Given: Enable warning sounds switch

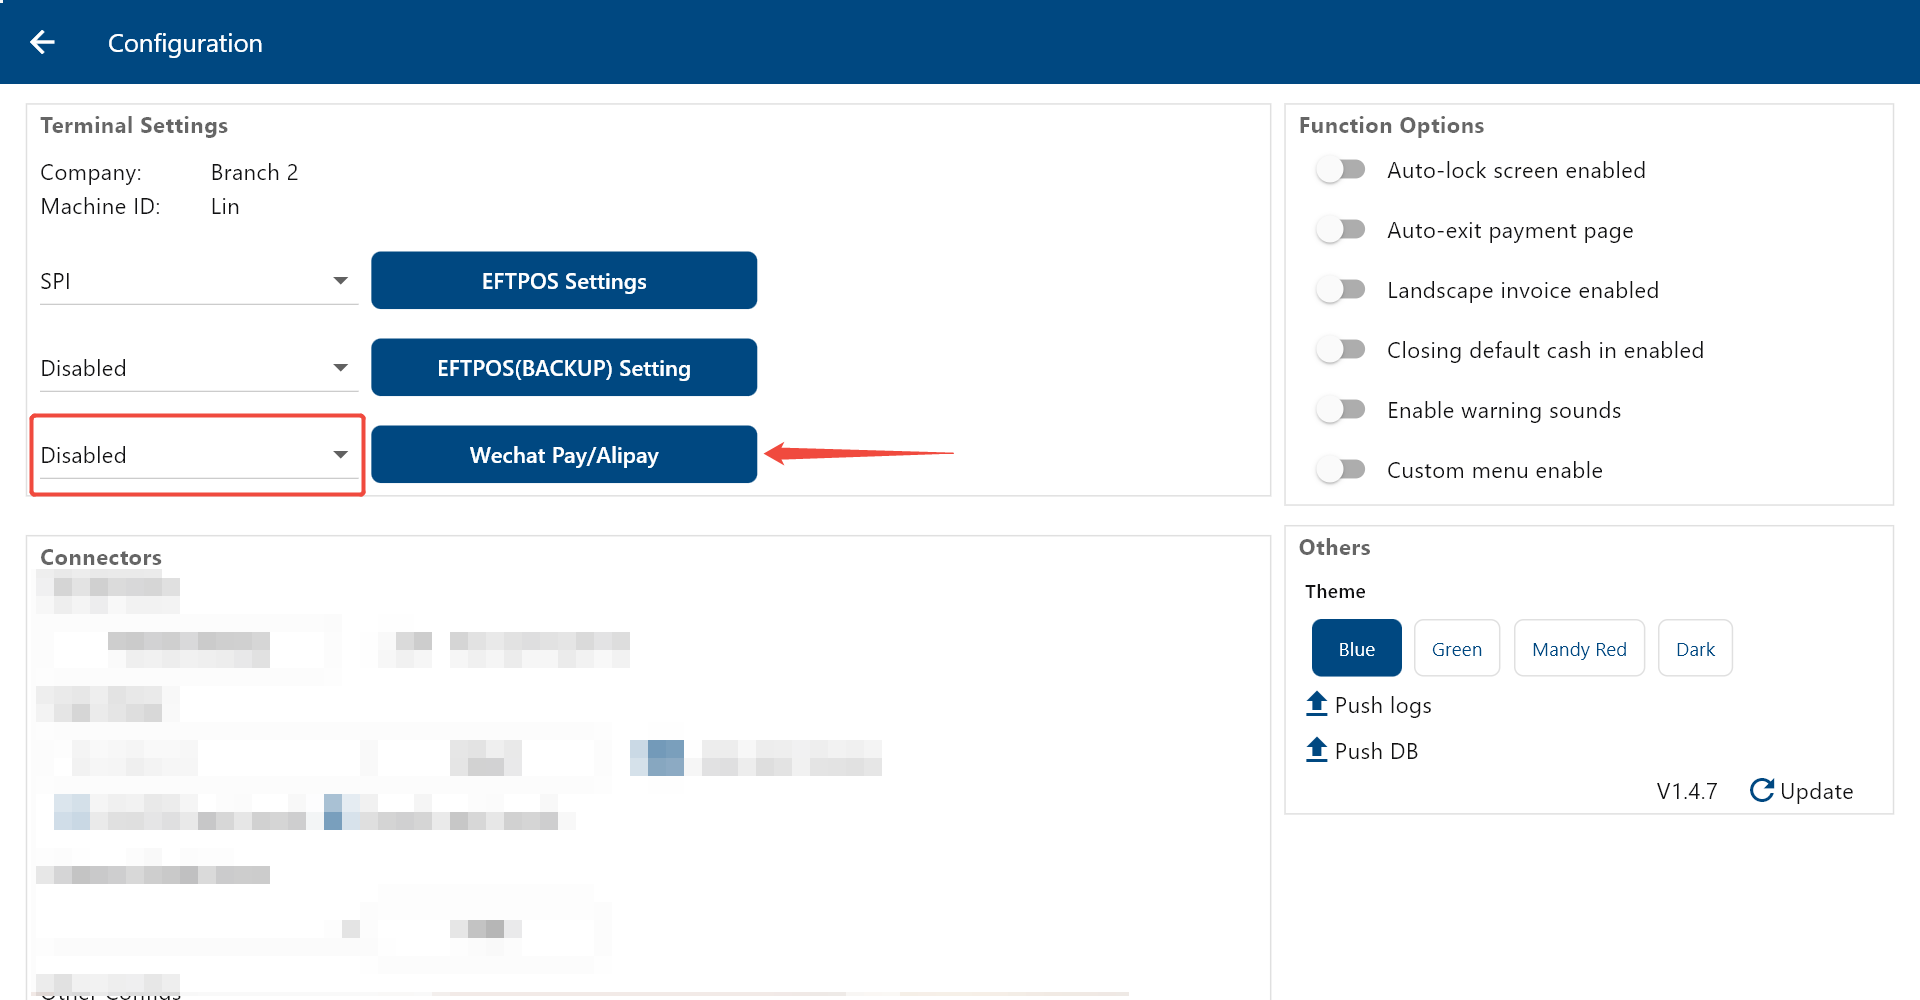Looking at the screenshot, I should (x=1340, y=410).
